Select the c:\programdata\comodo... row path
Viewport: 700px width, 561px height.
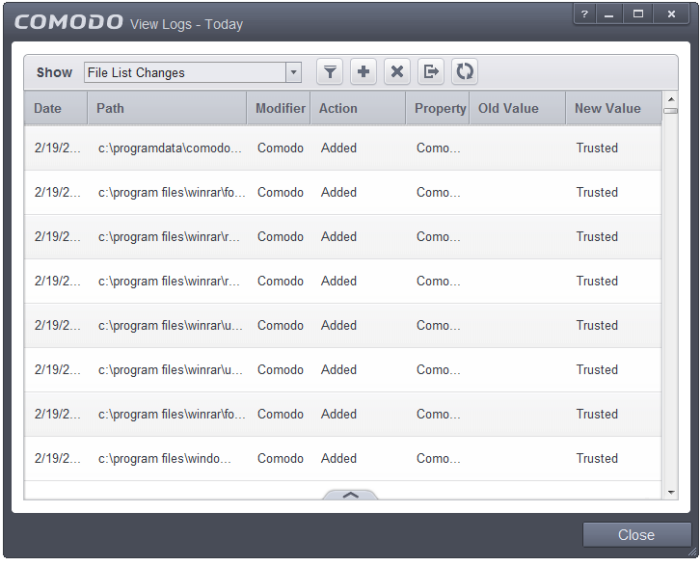pyautogui.click(x=170, y=148)
